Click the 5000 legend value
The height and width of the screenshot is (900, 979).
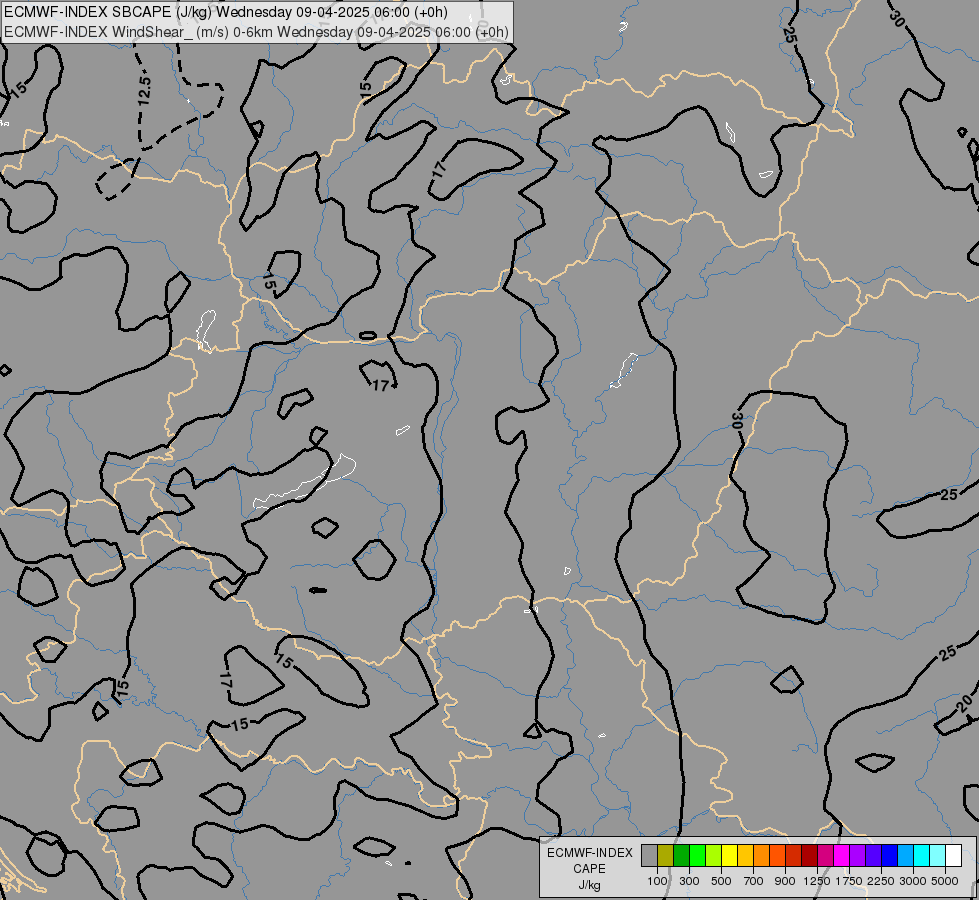(x=945, y=881)
